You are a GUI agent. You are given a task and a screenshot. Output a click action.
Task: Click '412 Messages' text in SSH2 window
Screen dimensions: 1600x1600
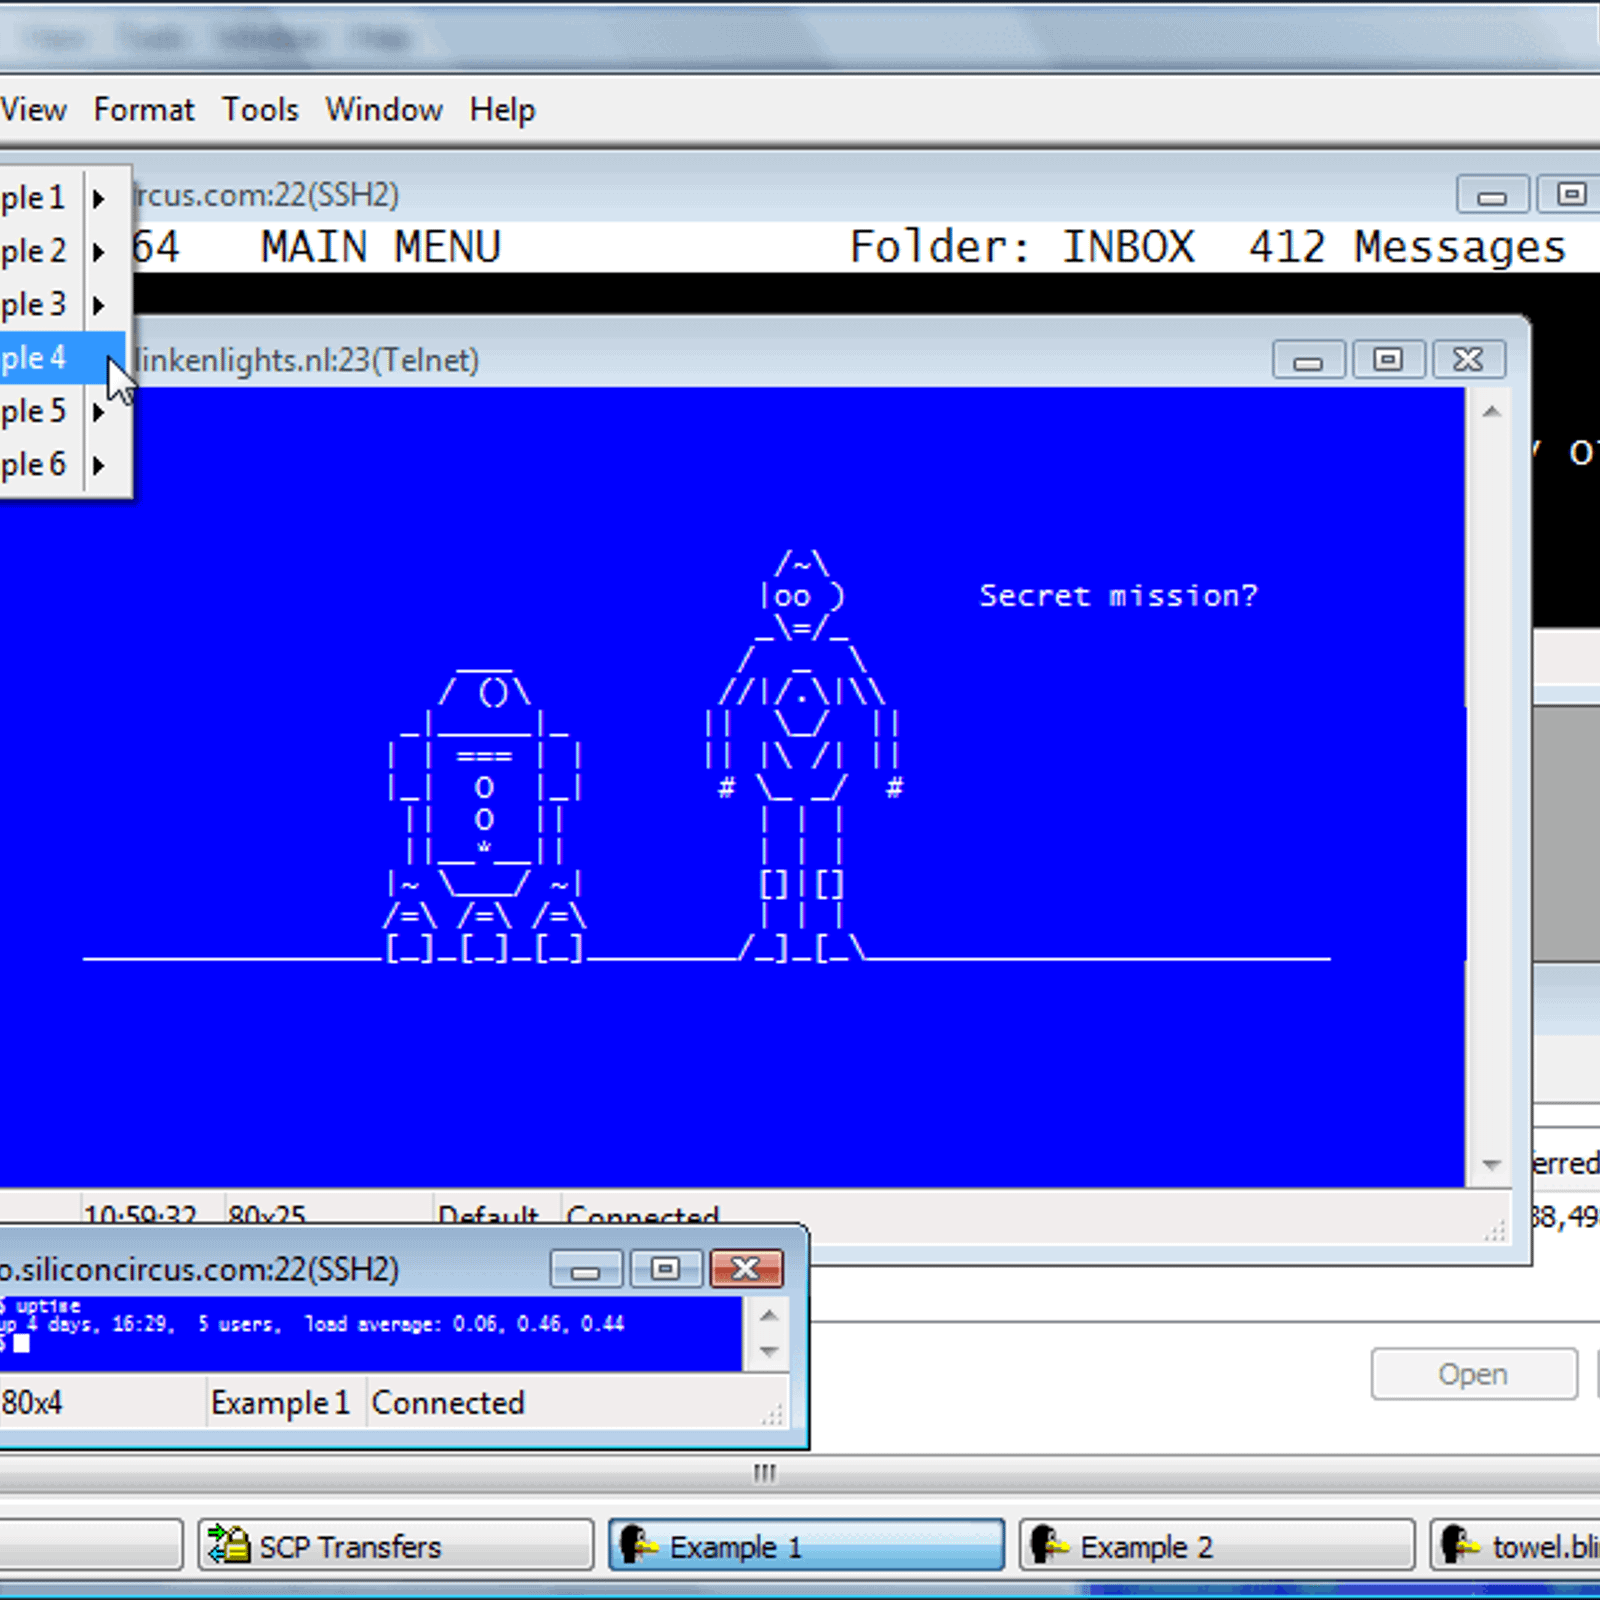click(x=1407, y=247)
